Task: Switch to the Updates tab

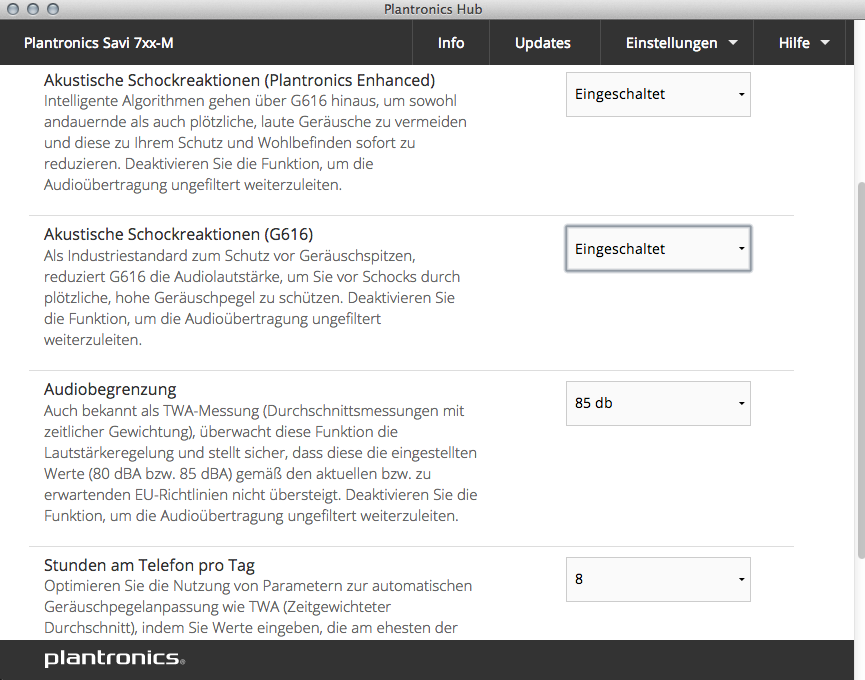Action: (543, 43)
